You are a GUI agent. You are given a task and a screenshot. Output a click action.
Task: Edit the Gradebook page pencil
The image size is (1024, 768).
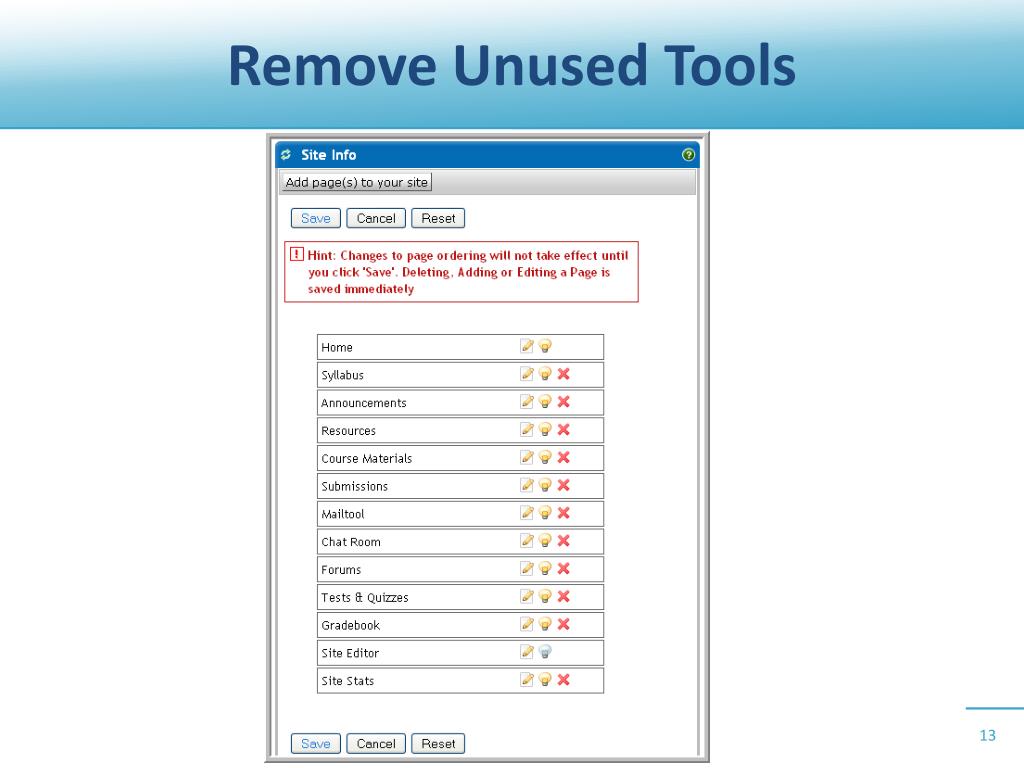click(527, 624)
